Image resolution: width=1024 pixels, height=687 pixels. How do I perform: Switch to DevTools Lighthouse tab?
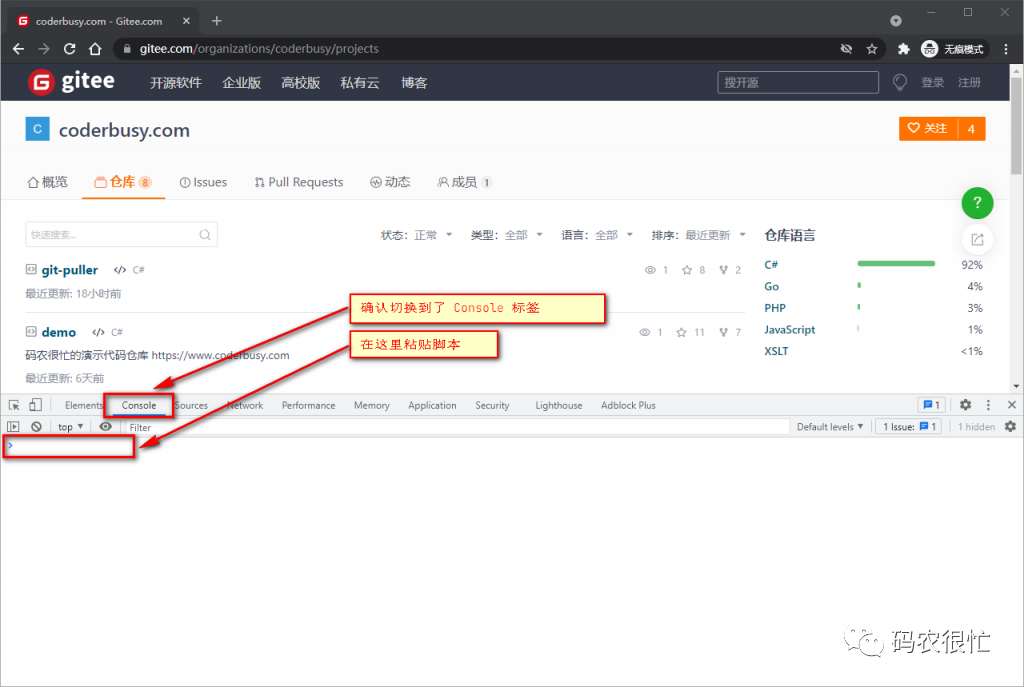[558, 405]
